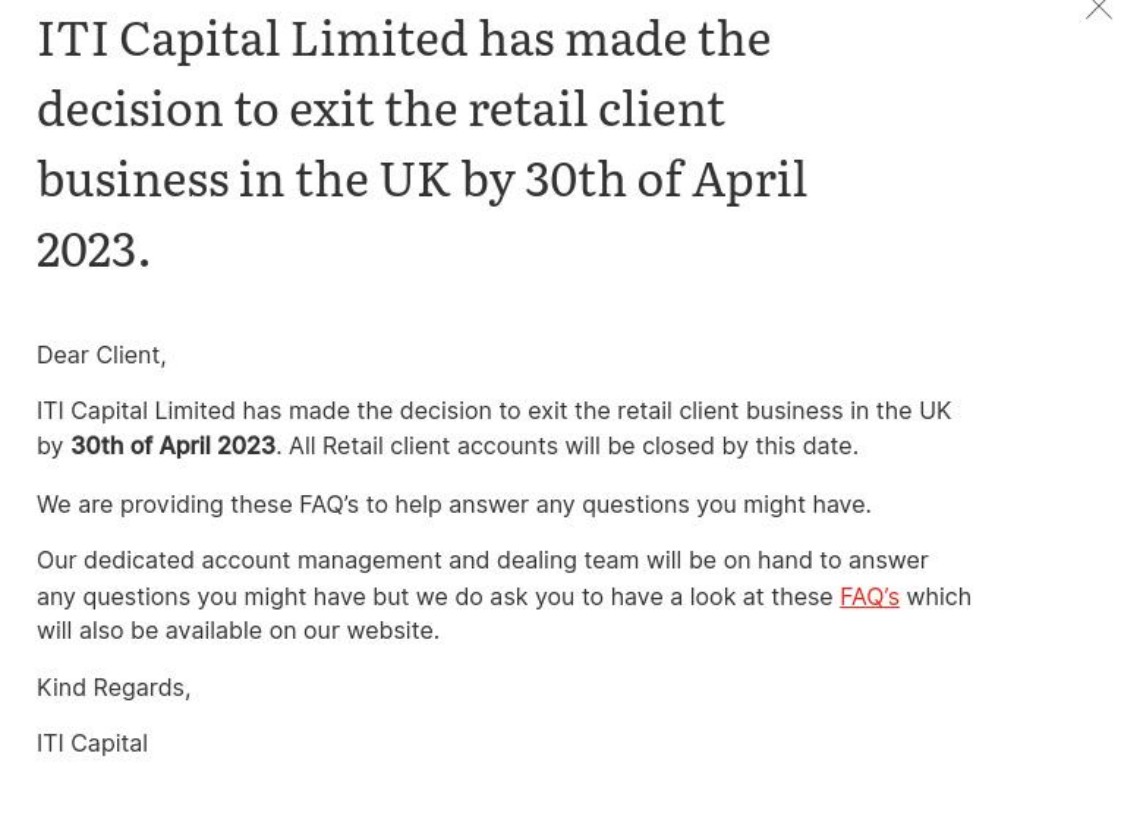
Task: Click the 'All Retail client accounts will be closed' sentence
Action: (x=573, y=446)
